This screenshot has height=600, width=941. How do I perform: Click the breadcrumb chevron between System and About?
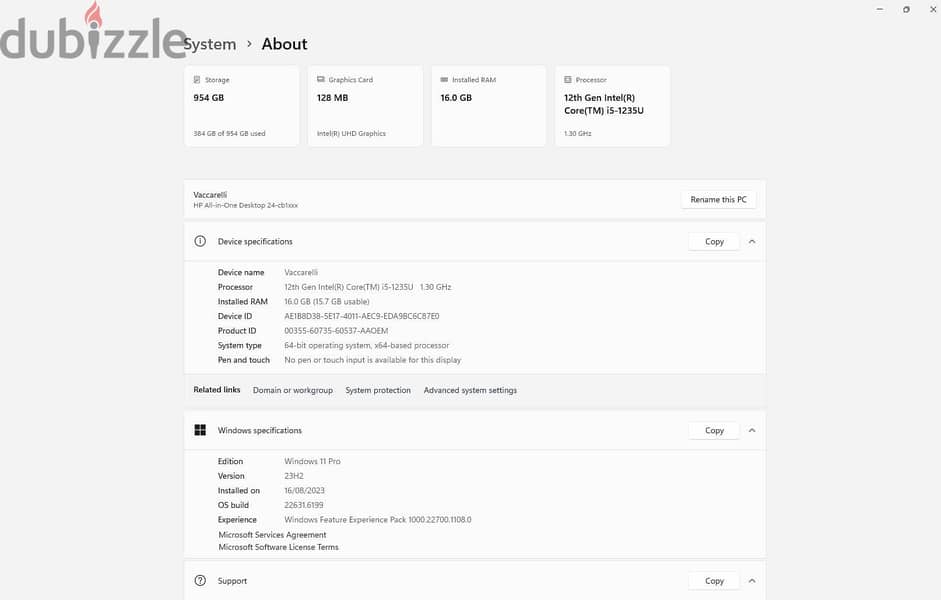249,44
